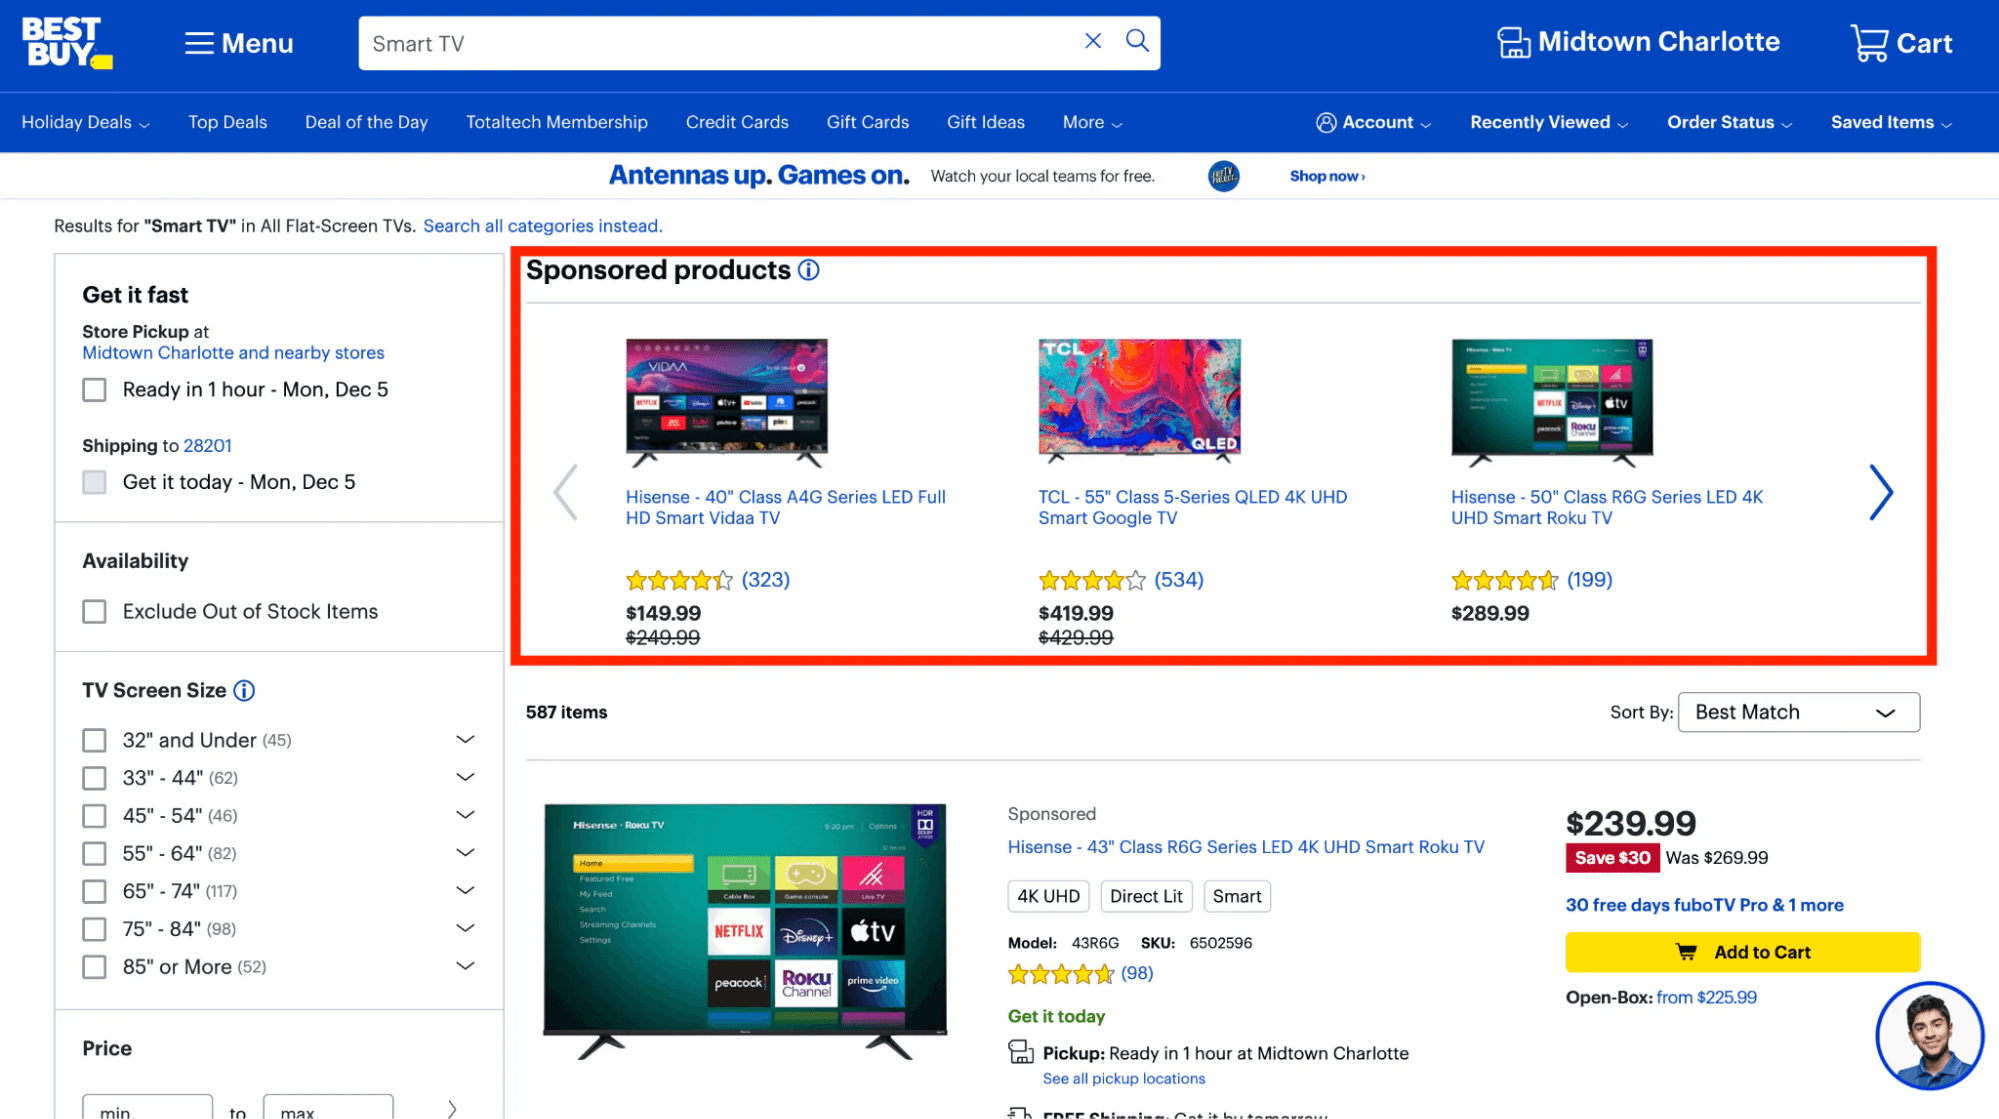The height and width of the screenshot is (1119, 1999).
Task: Open the Cart
Action: 1899,42
